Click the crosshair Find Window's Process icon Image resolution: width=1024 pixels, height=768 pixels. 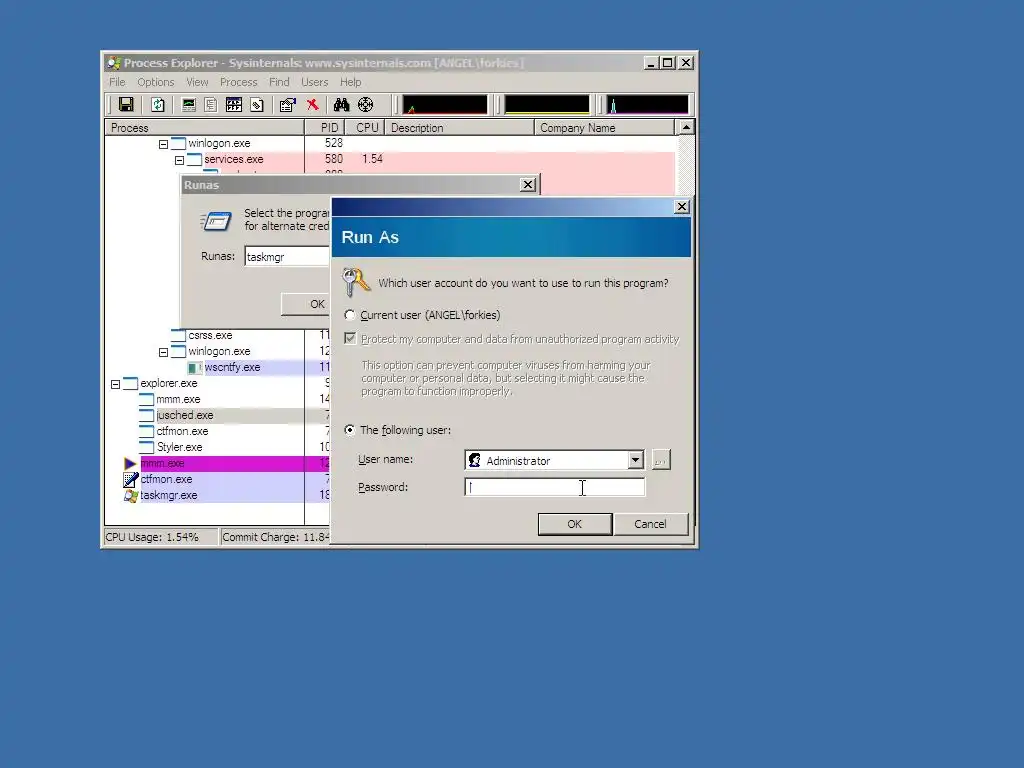[366, 104]
